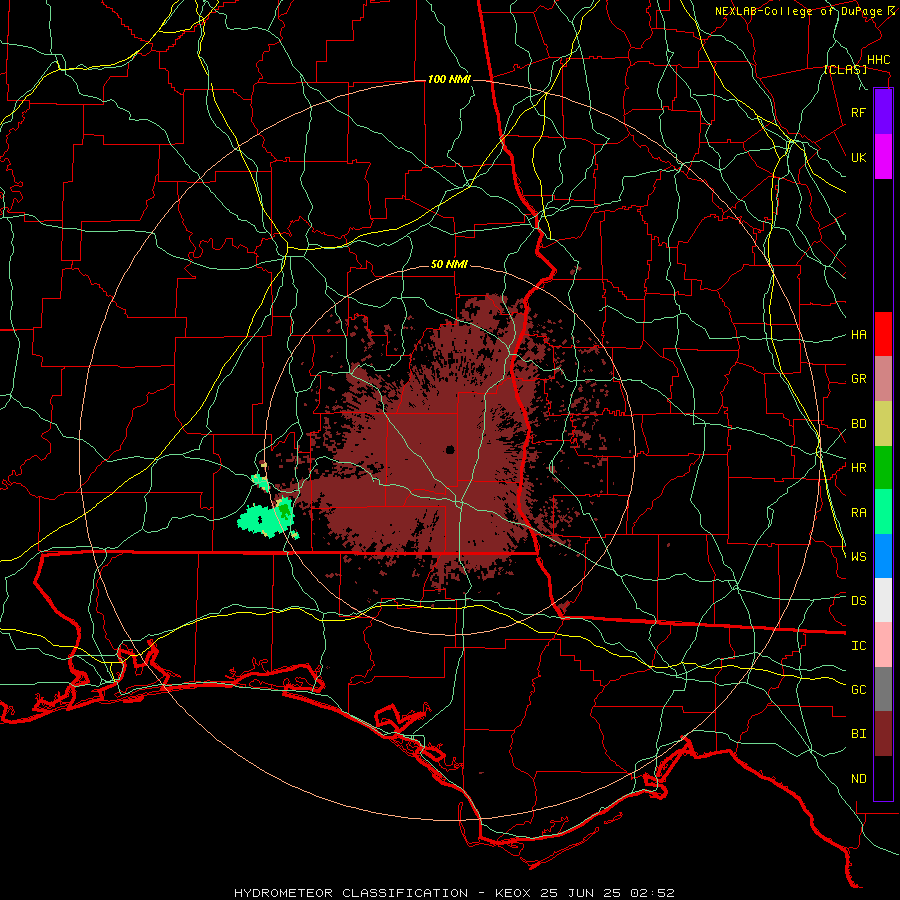Image resolution: width=900 pixels, height=900 pixels.
Task: Click the black radar site dot
Action: (450, 449)
